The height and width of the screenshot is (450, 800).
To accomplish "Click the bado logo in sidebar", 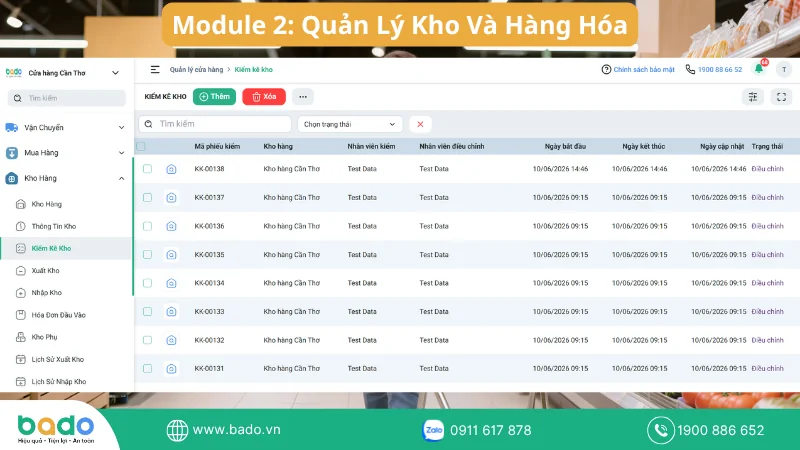I will (14, 72).
